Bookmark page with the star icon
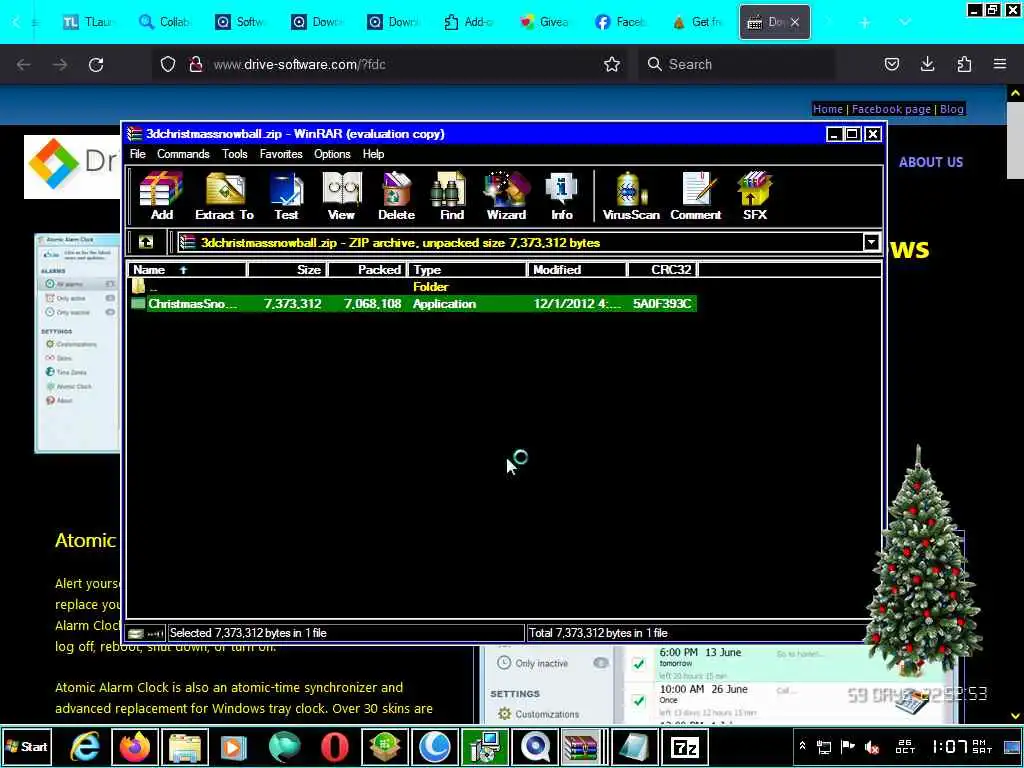Screen dimensions: 1024x768 click(612, 64)
